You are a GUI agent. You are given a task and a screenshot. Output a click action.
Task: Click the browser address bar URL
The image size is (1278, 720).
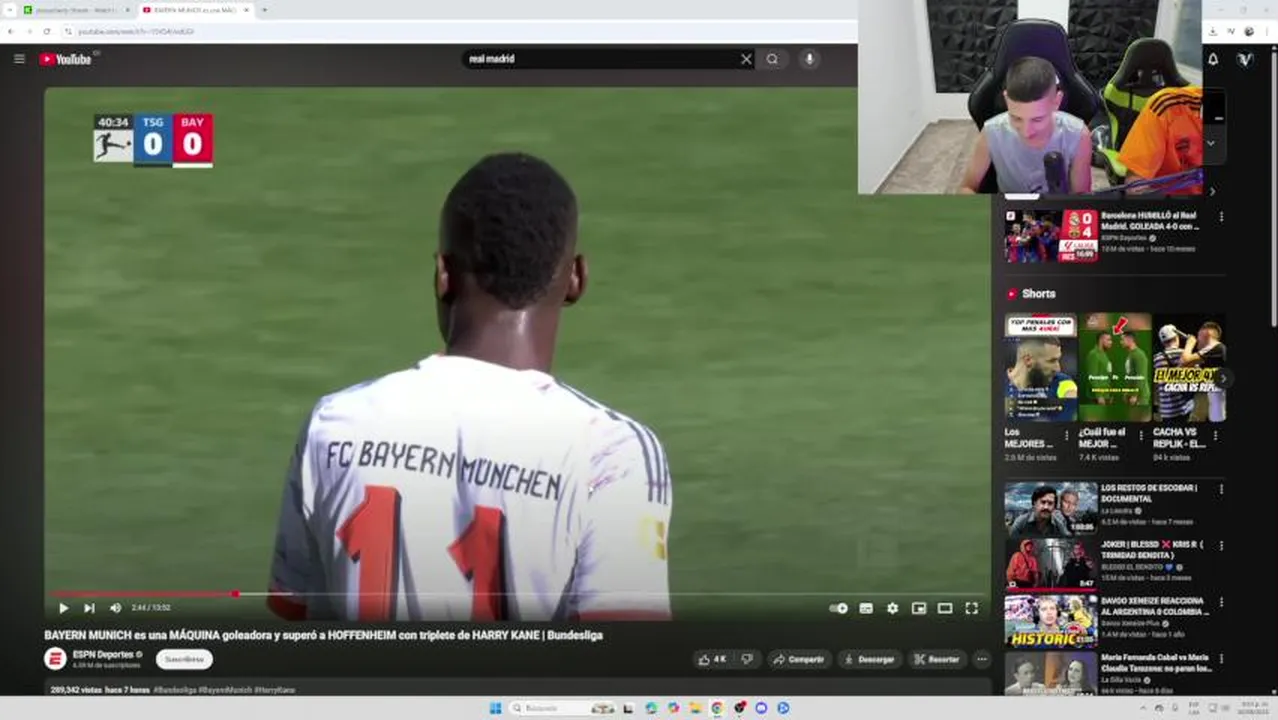(136, 31)
